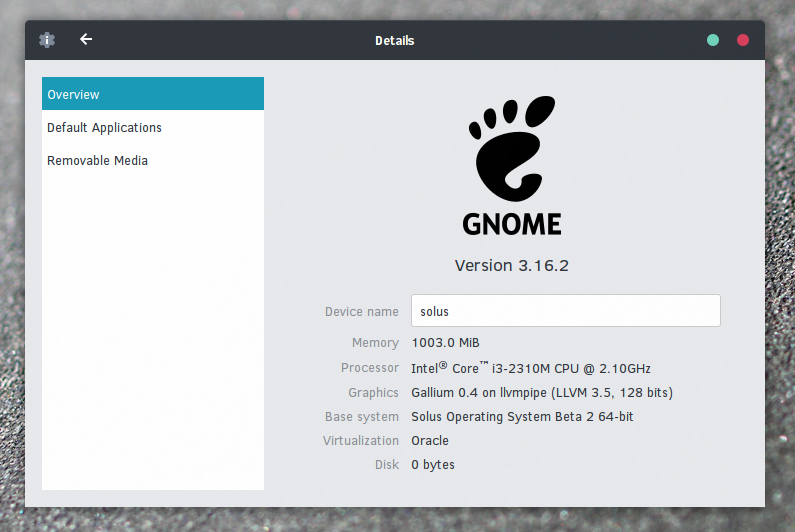Select the Overview sidebar item
Image resolution: width=795 pixels, height=532 pixels.
153,94
